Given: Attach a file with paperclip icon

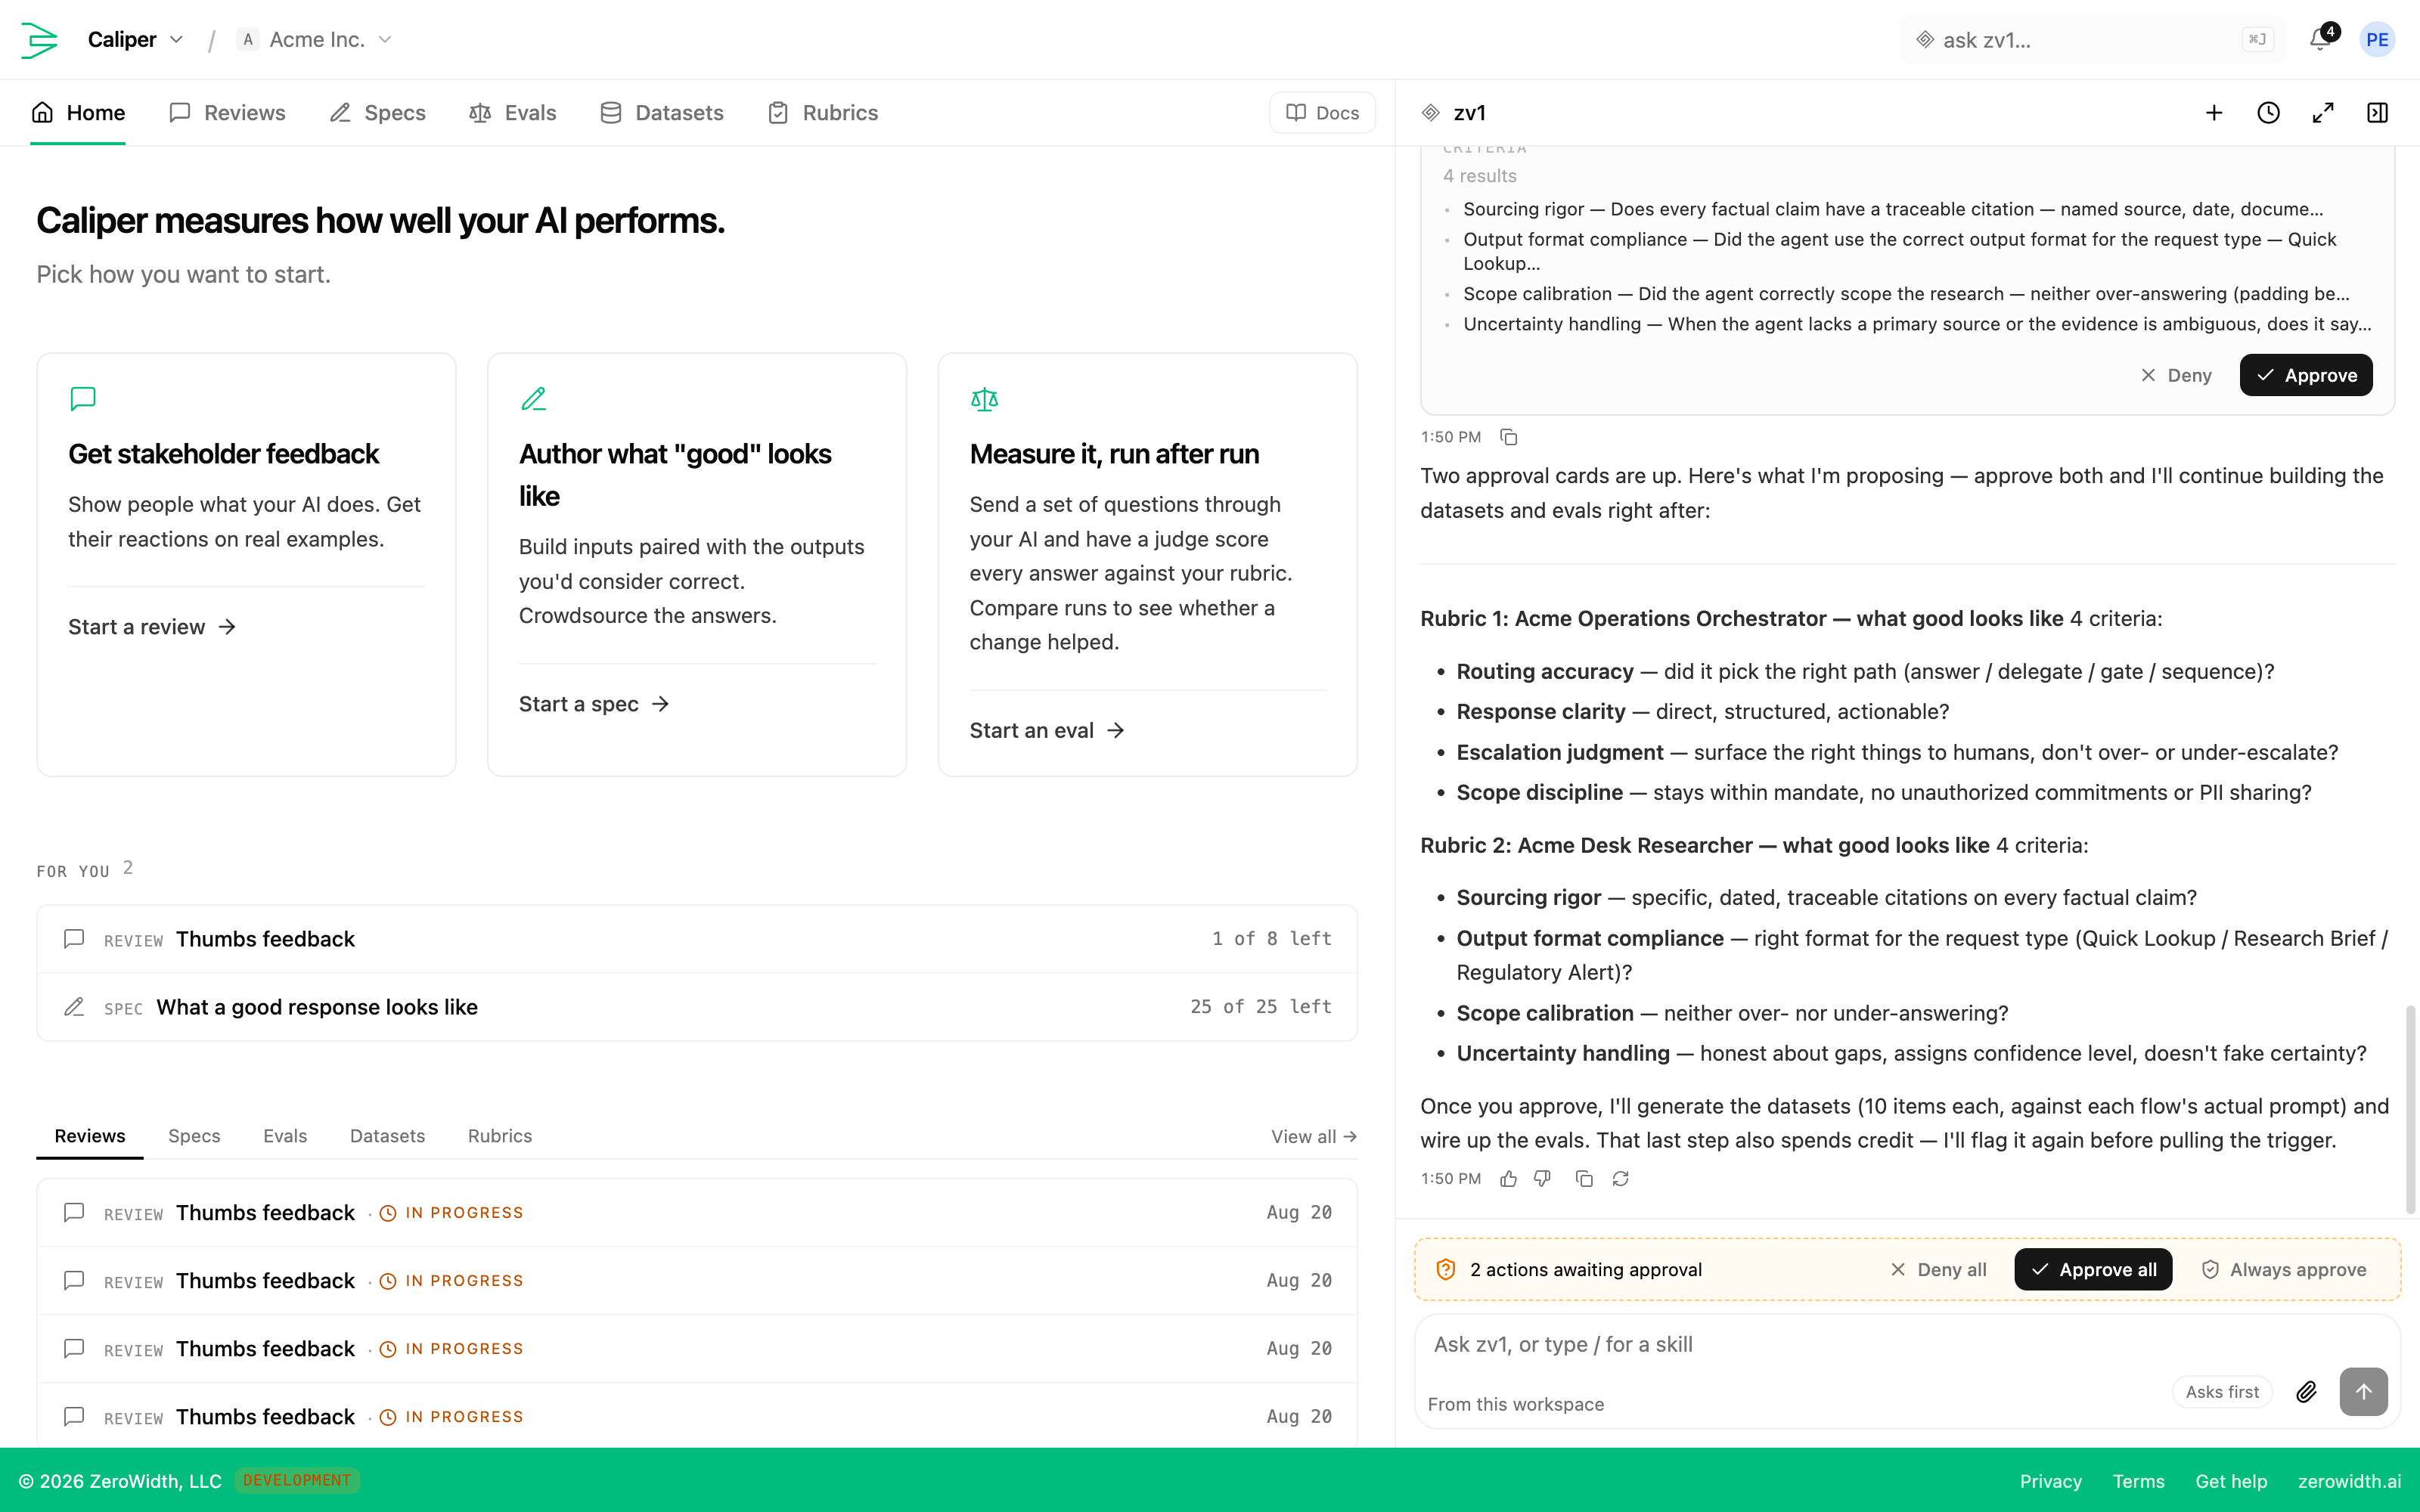Looking at the screenshot, I should point(2306,1392).
